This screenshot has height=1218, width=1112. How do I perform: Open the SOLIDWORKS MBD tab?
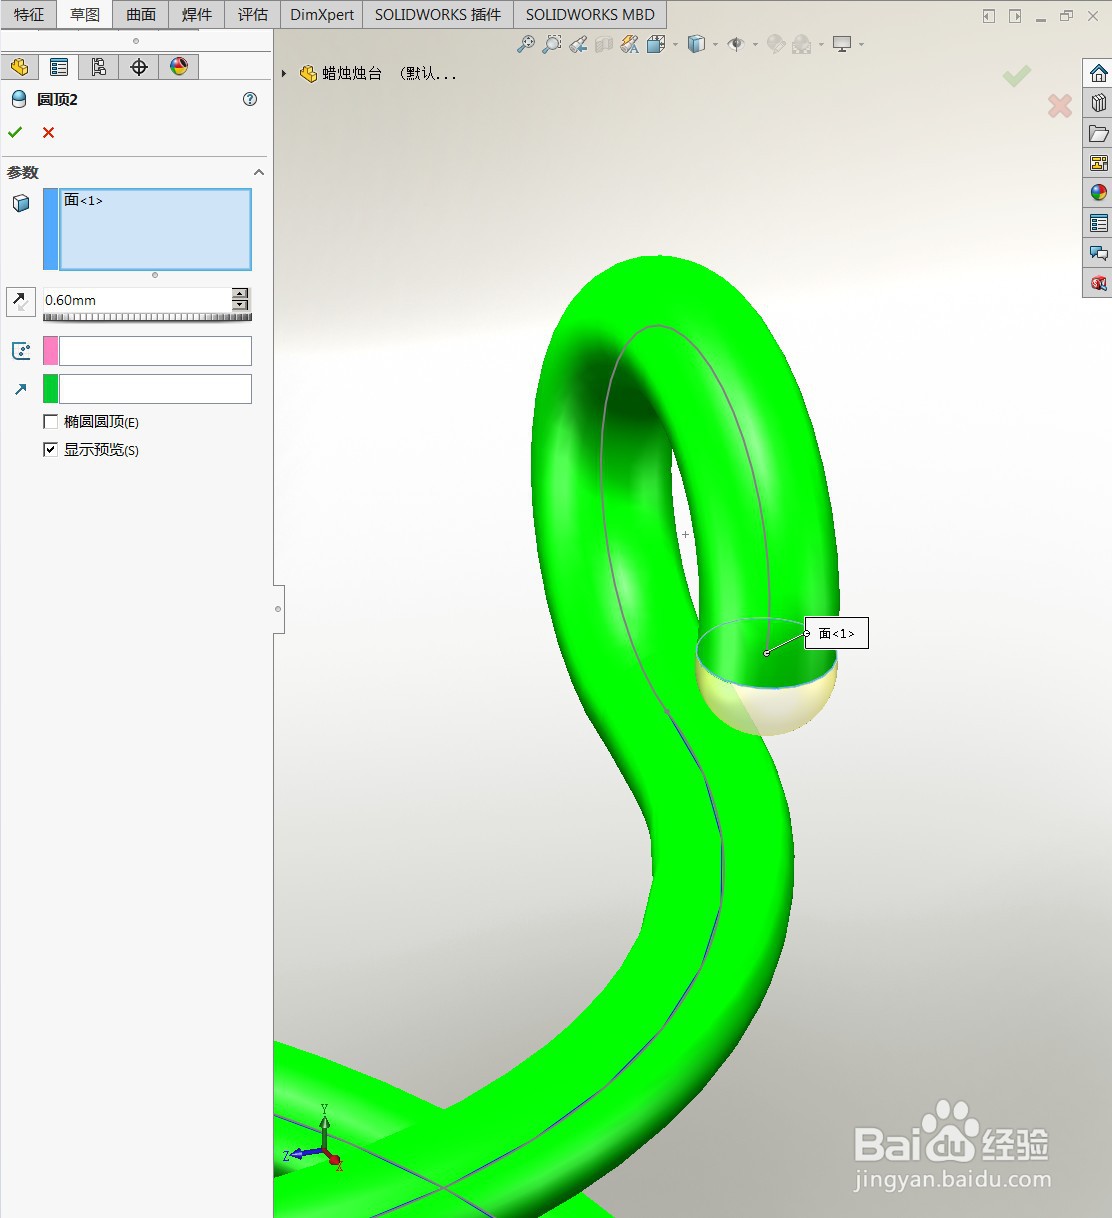[590, 14]
